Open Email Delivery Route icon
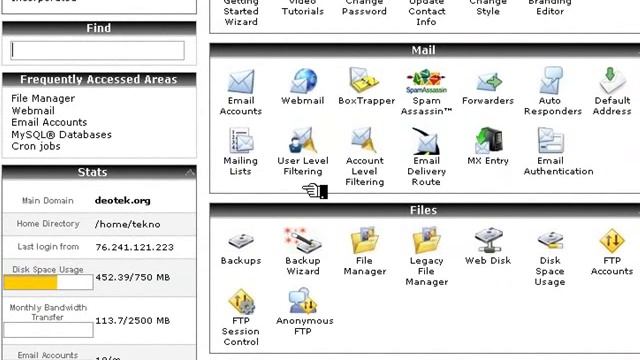The width and height of the screenshot is (640, 360). pos(426,141)
